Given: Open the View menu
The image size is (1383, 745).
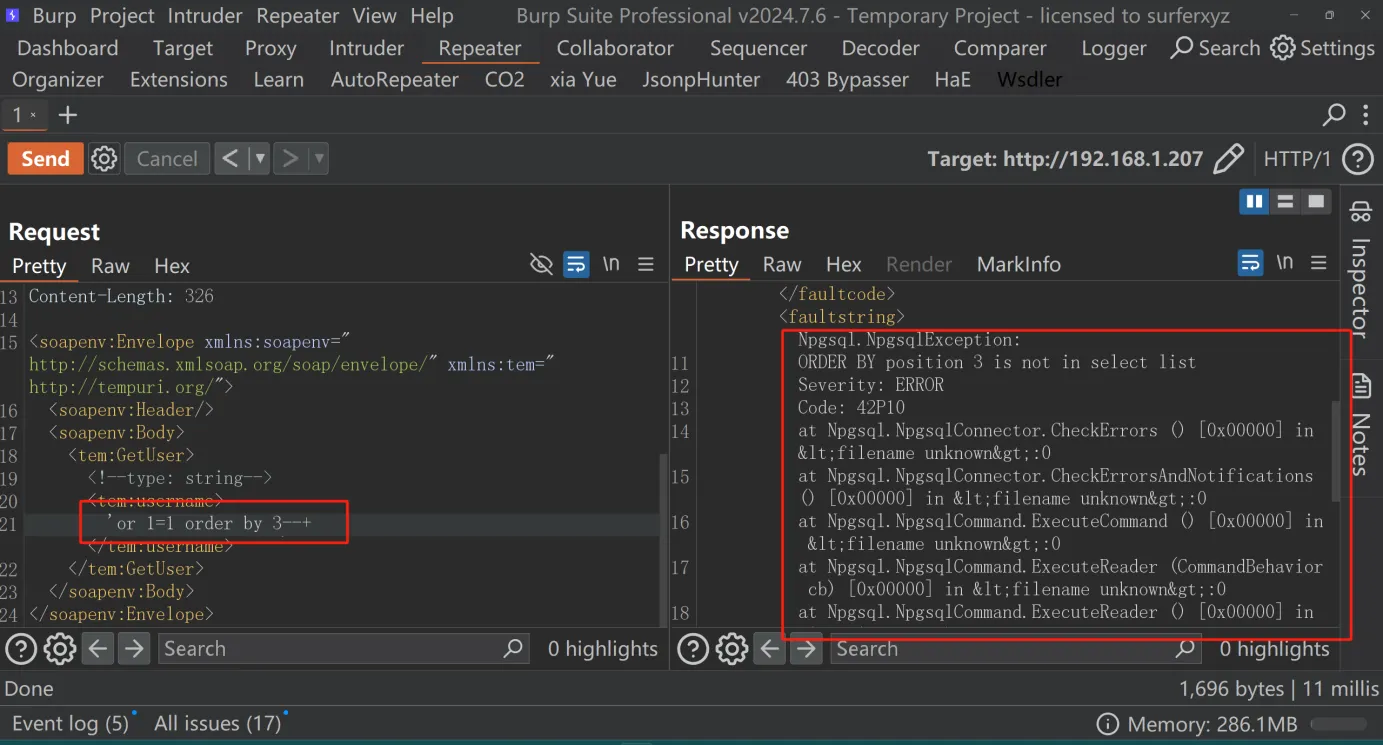Looking at the screenshot, I should [375, 16].
